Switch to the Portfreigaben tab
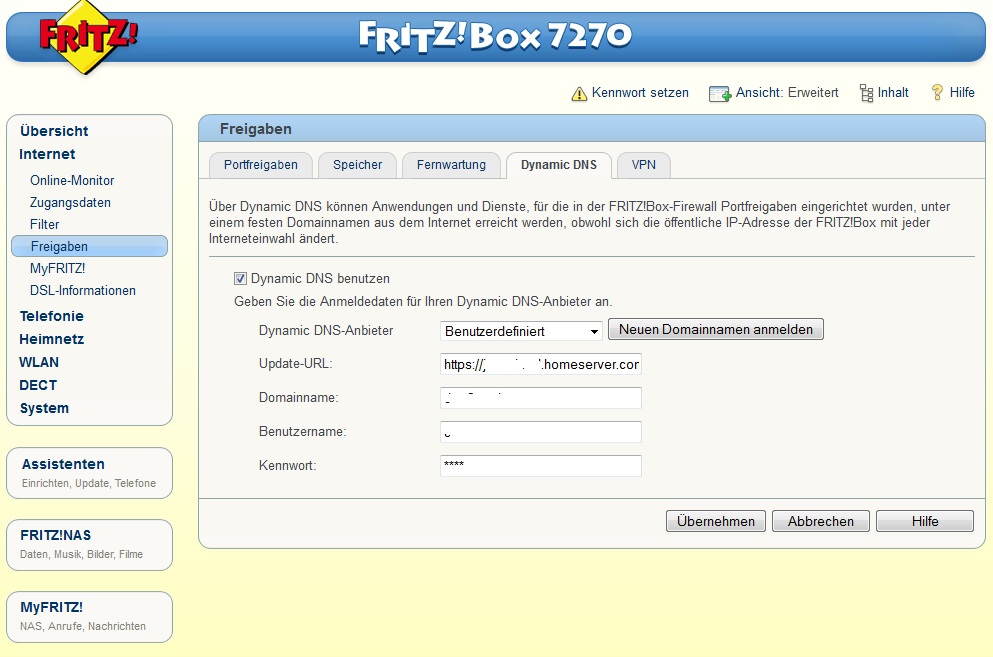This screenshot has width=993, height=657. [260, 165]
